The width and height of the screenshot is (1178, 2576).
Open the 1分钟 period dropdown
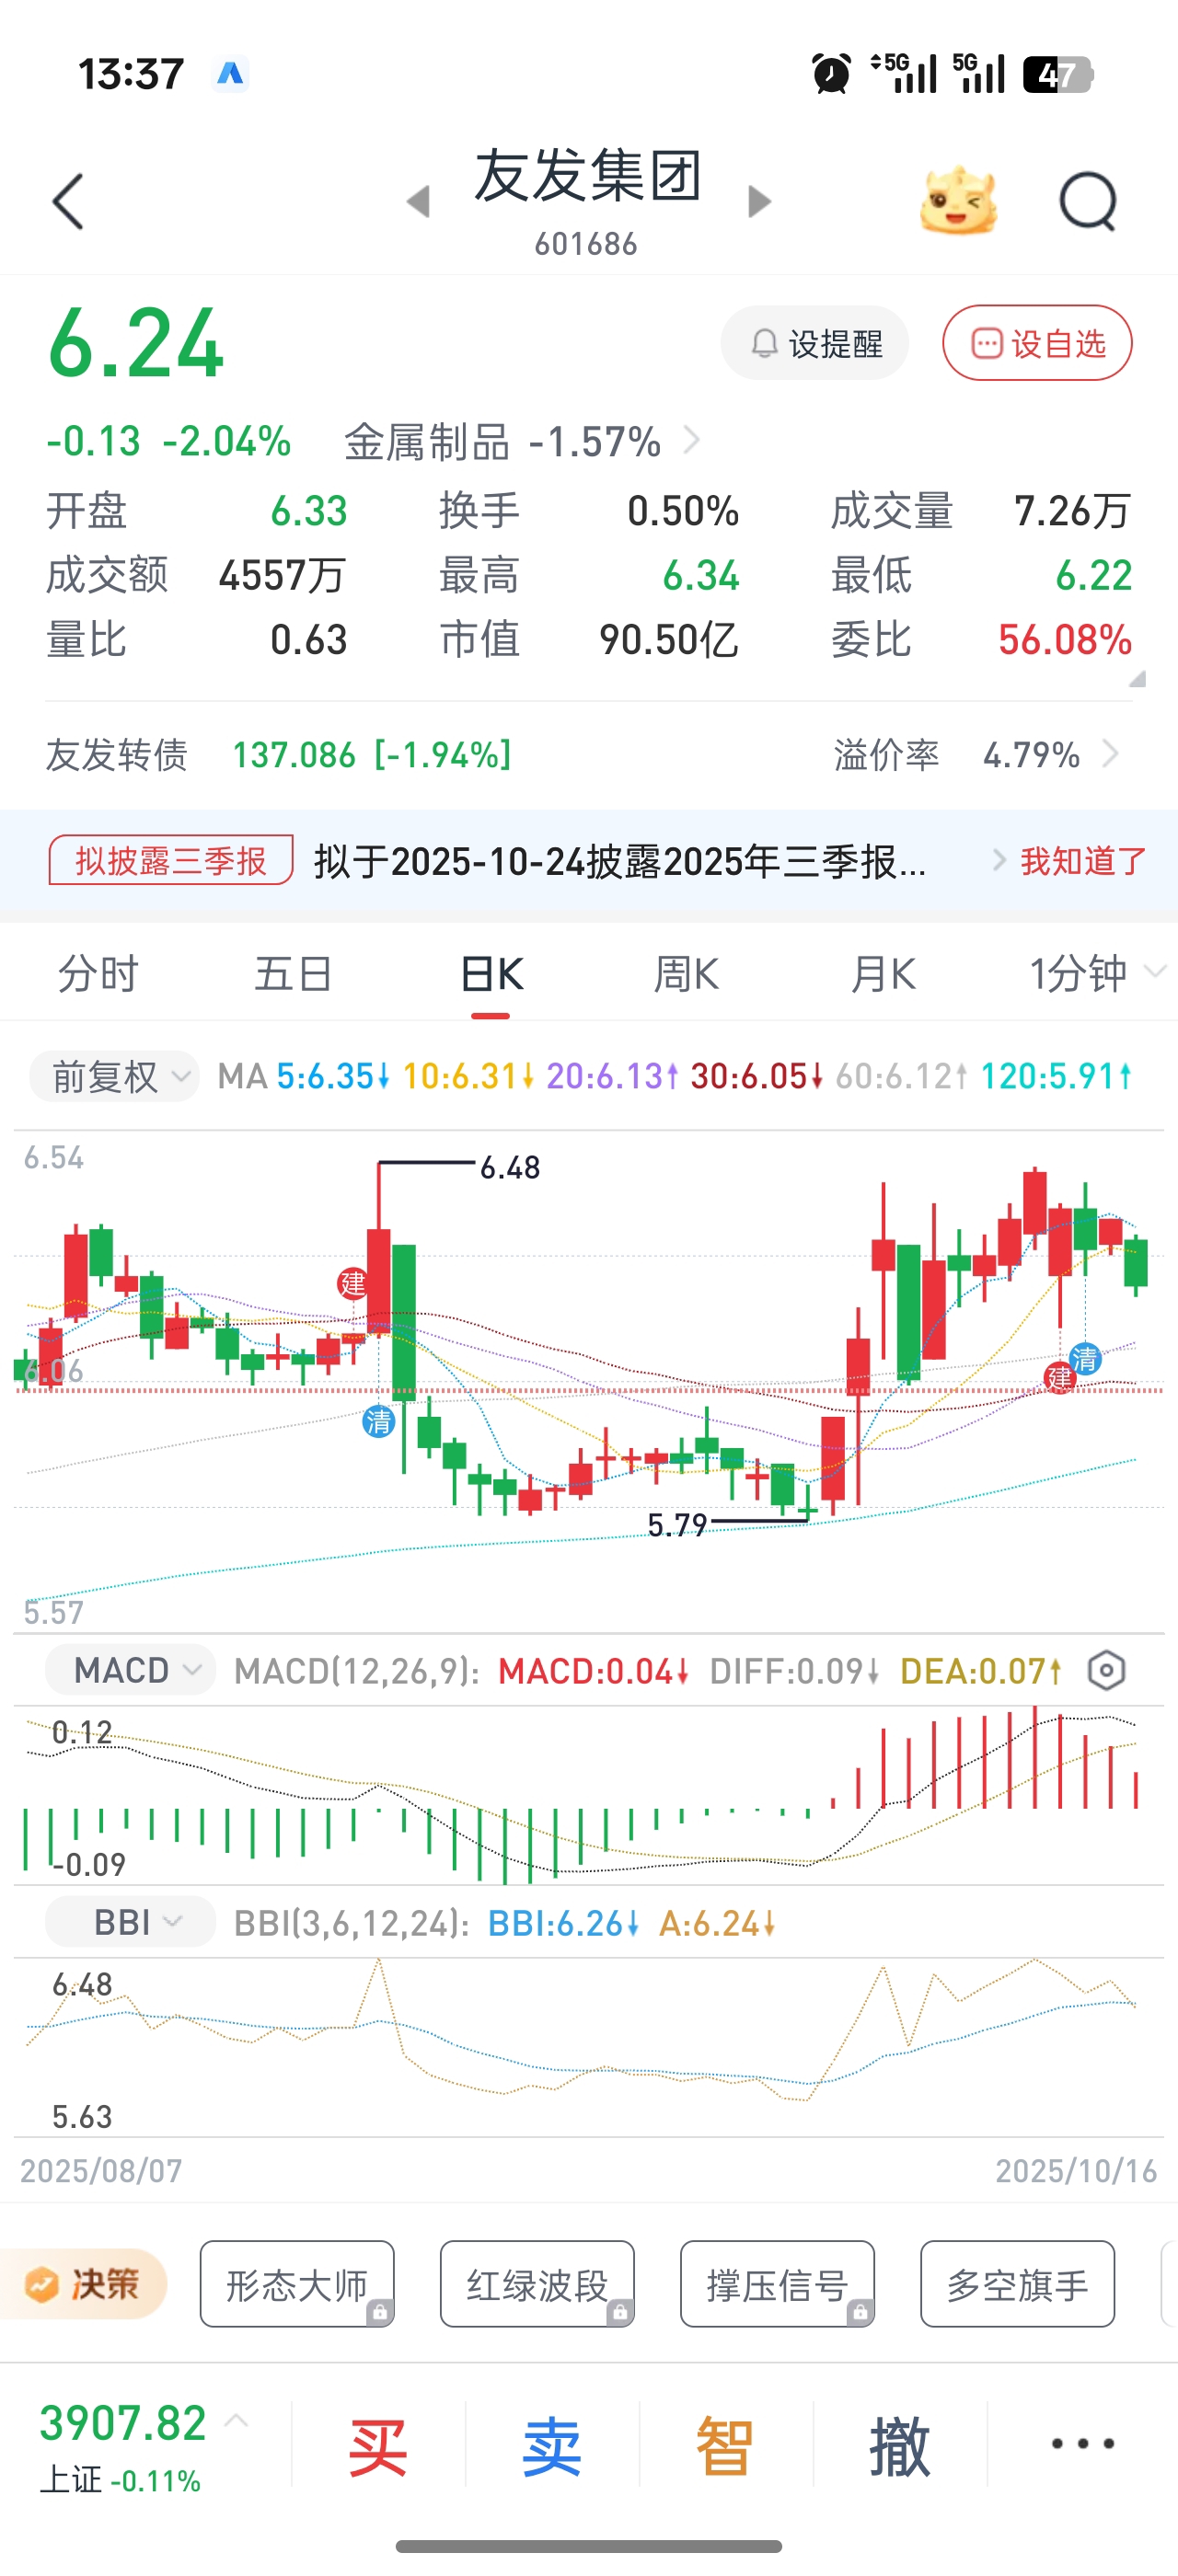tap(1097, 973)
